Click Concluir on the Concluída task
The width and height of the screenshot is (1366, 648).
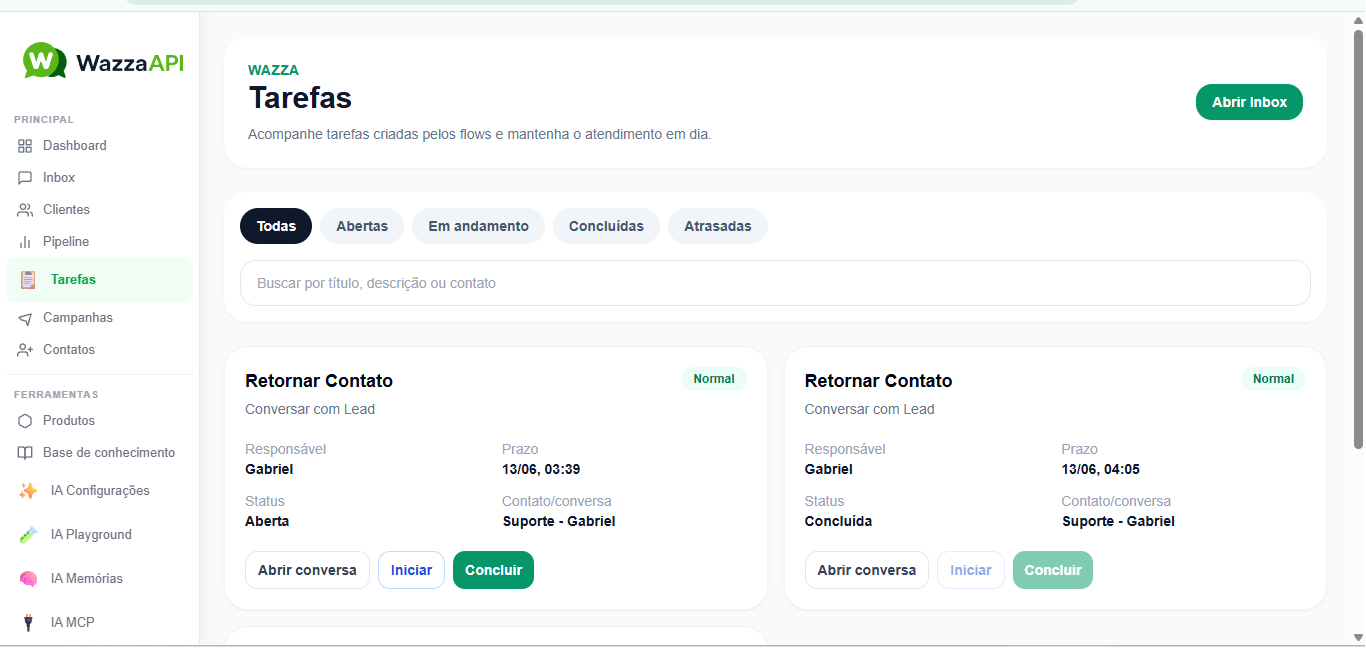click(1053, 570)
